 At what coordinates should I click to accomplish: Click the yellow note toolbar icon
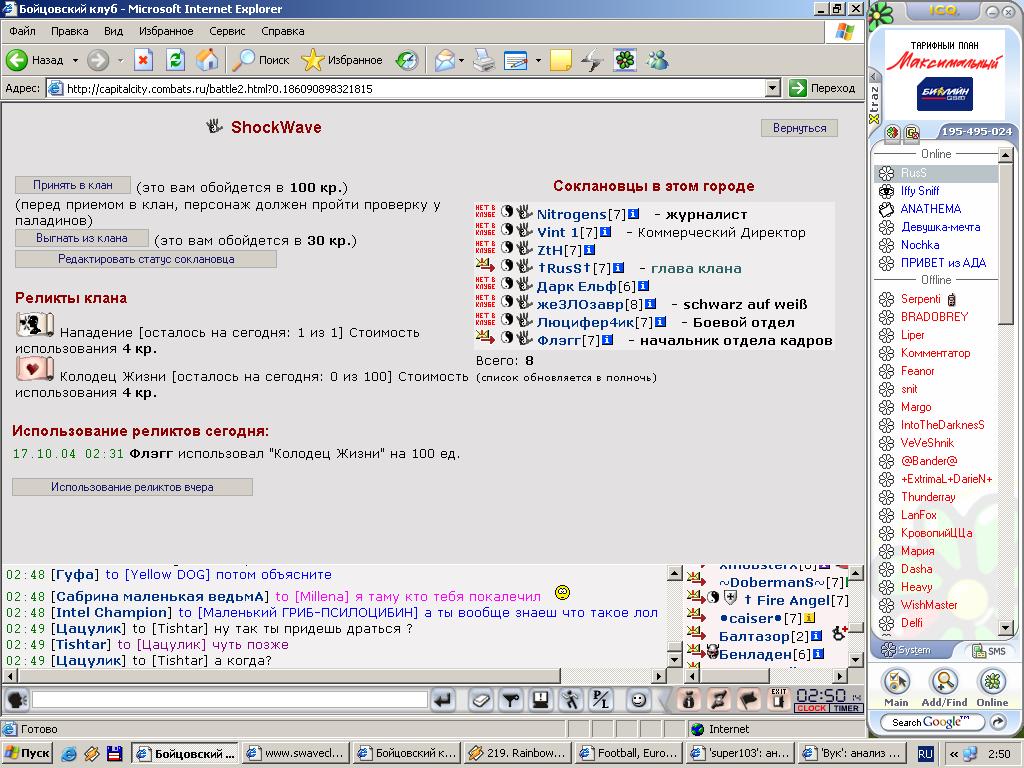(x=561, y=60)
